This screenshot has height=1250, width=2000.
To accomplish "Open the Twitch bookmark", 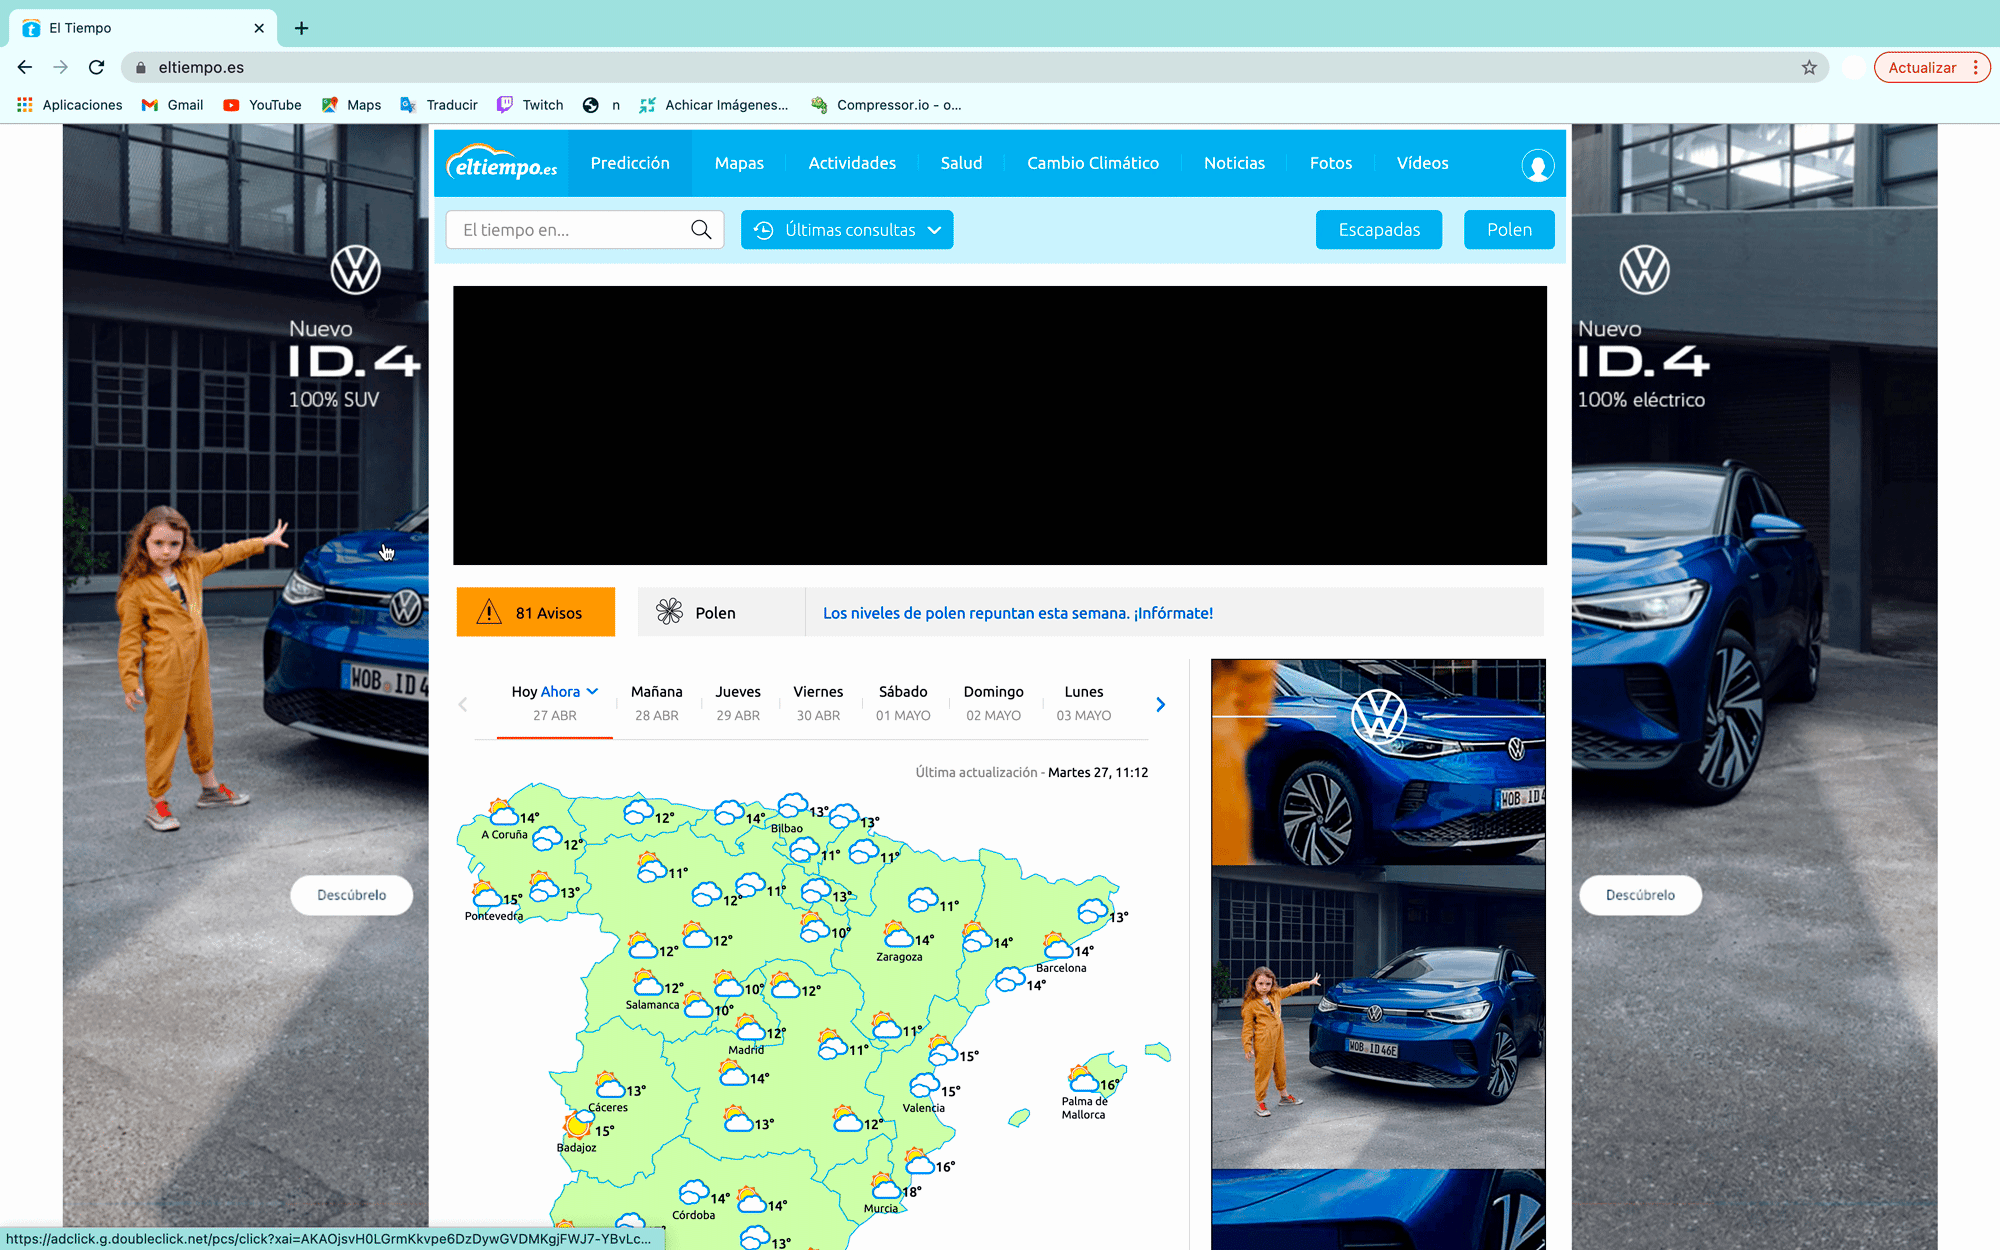I will (531, 105).
